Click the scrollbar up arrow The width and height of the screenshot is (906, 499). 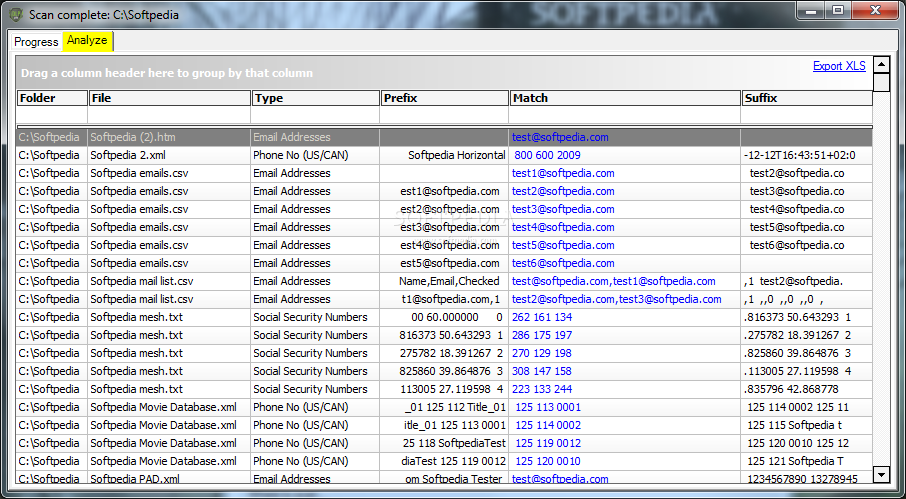pos(881,64)
